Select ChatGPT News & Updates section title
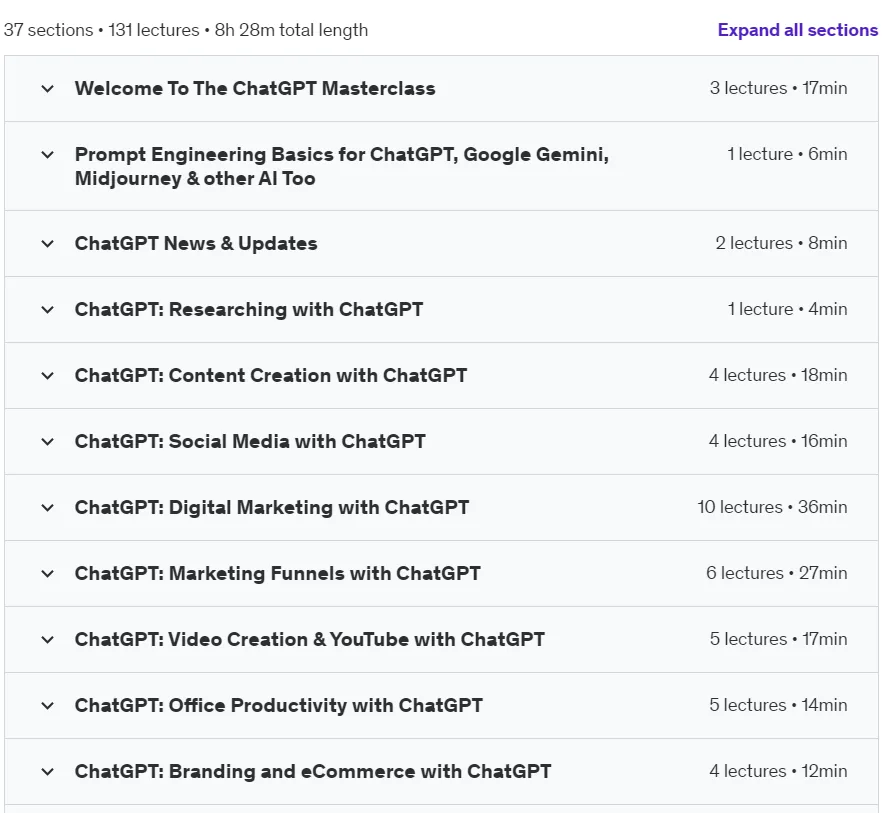This screenshot has width=882, height=813. pyautogui.click(x=196, y=244)
